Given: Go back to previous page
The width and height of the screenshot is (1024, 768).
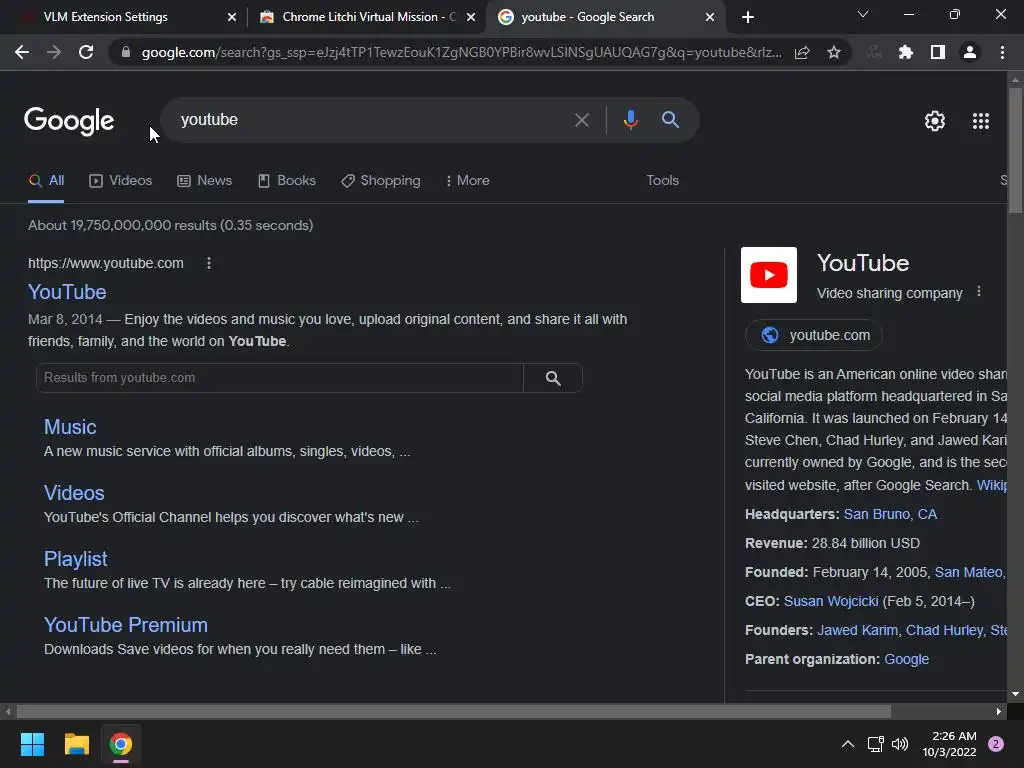Looking at the screenshot, I should pyautogui.click(x=22, y=52).
